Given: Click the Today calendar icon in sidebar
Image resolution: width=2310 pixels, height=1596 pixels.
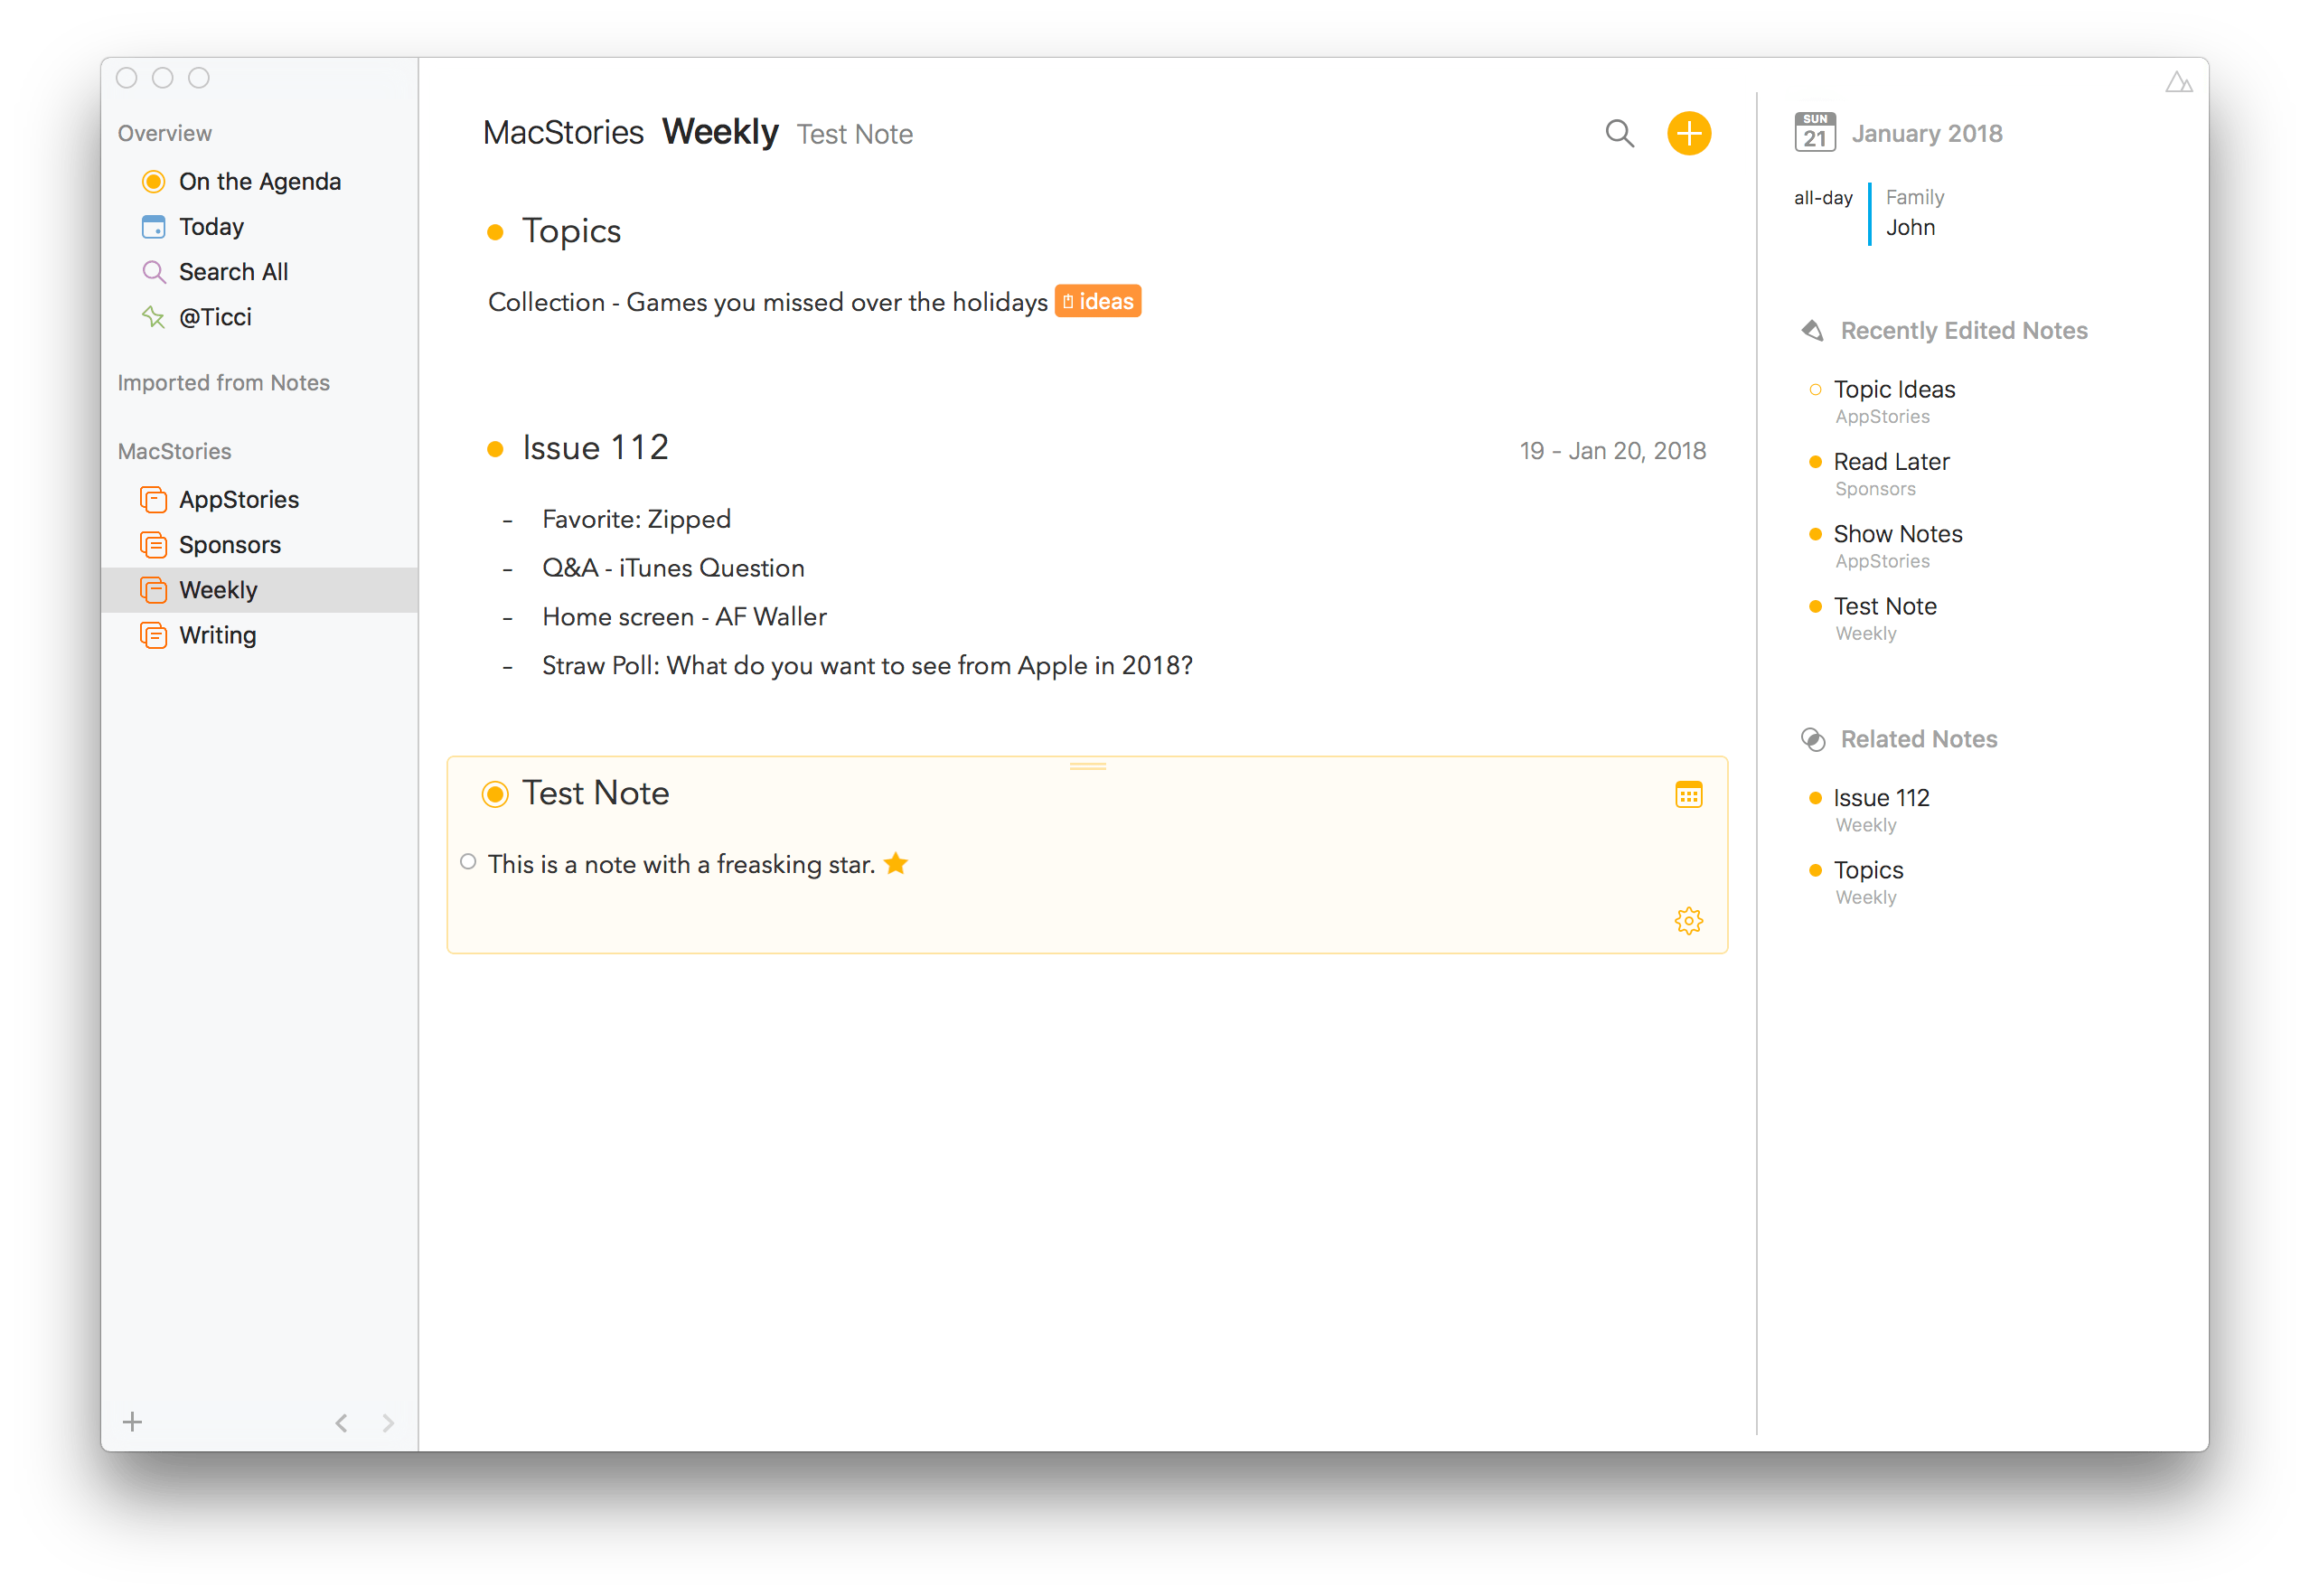Looking at the screenshot, I should 153,227.
